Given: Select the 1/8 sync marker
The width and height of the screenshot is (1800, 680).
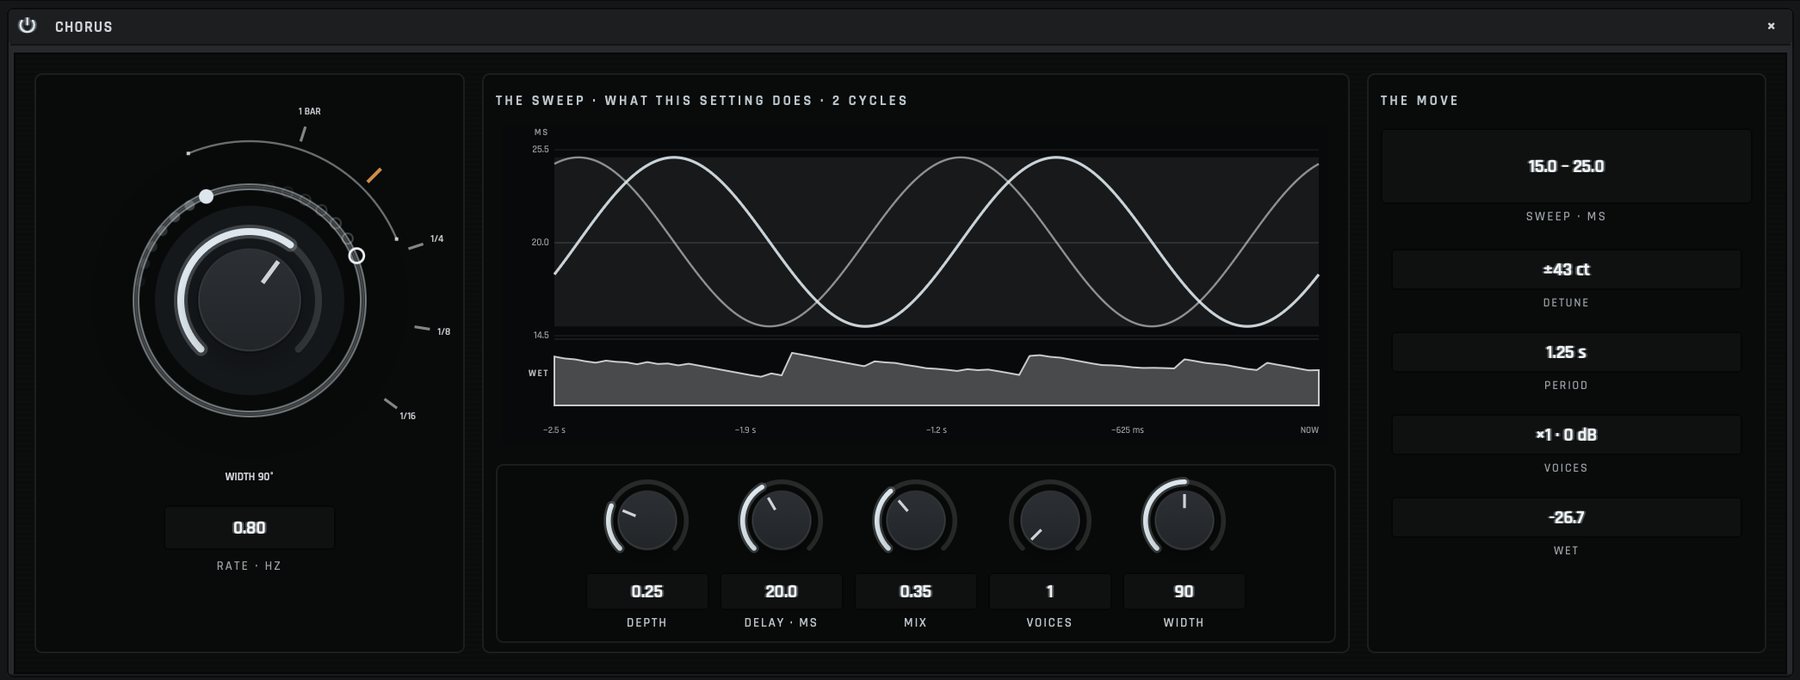Looking at the screenshot, I should (x=443, y=331).
